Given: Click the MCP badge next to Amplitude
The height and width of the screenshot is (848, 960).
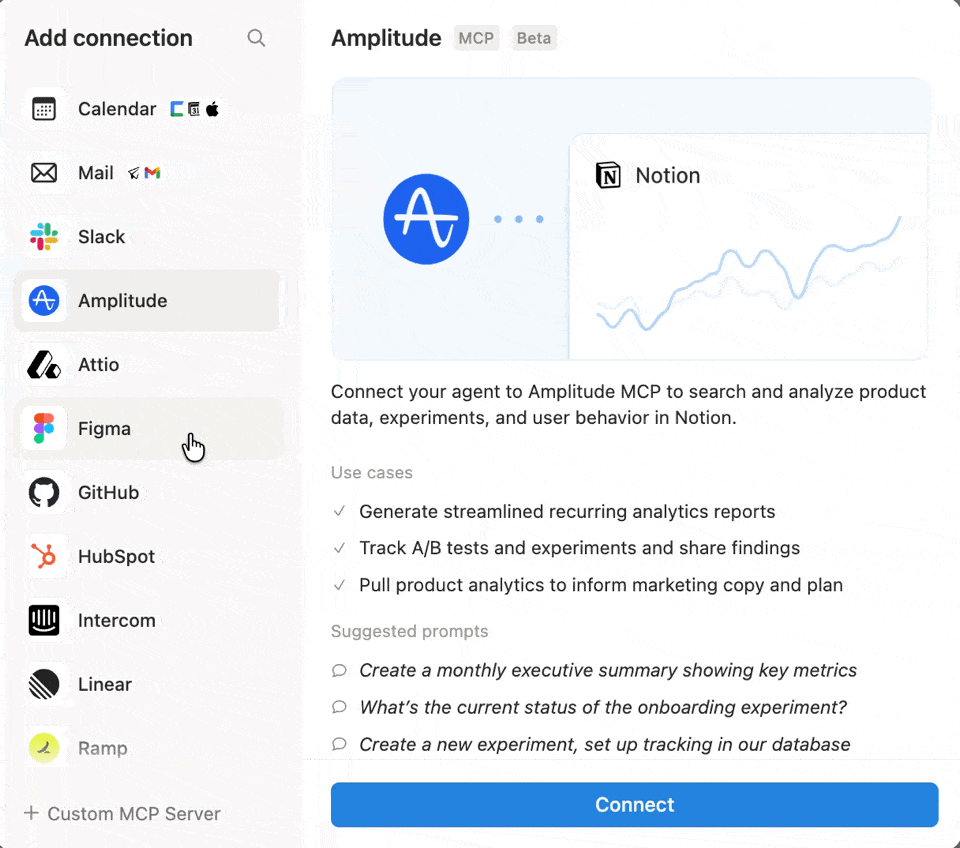Looking at the screenshot, I should click(476, 38).
